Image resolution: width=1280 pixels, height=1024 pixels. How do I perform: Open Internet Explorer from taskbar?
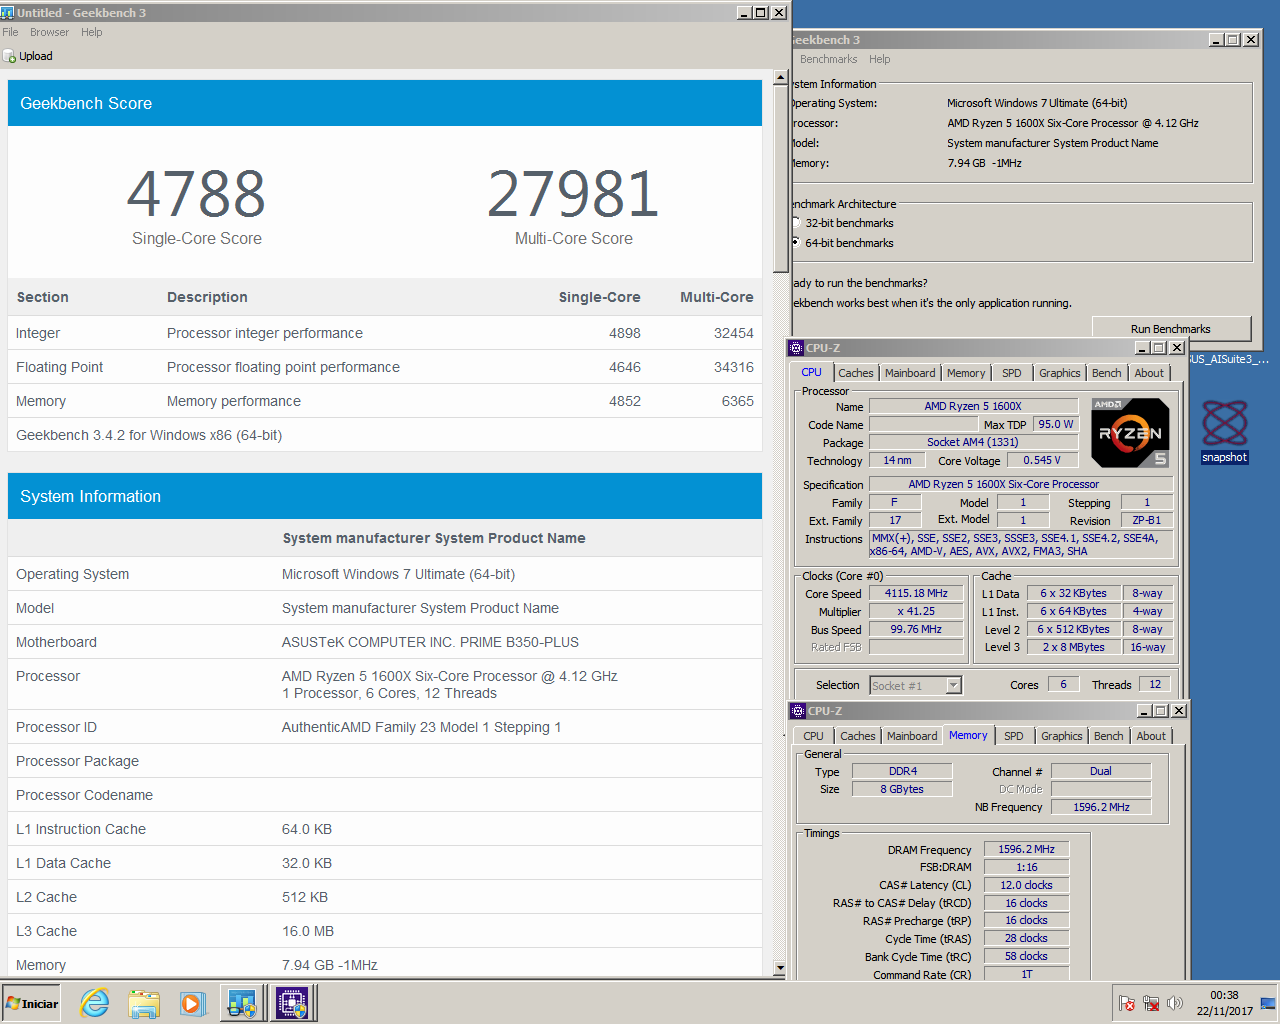pos(95,1003)
